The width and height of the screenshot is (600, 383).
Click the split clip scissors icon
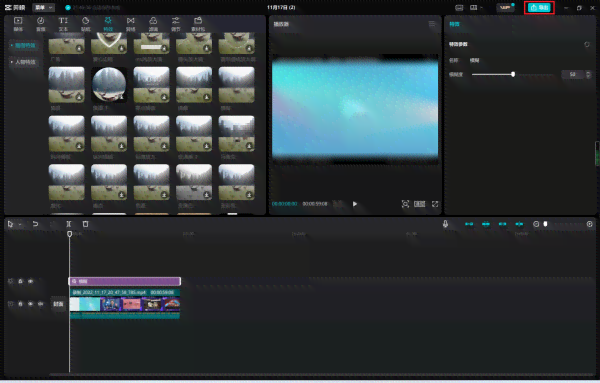point(68,224)
